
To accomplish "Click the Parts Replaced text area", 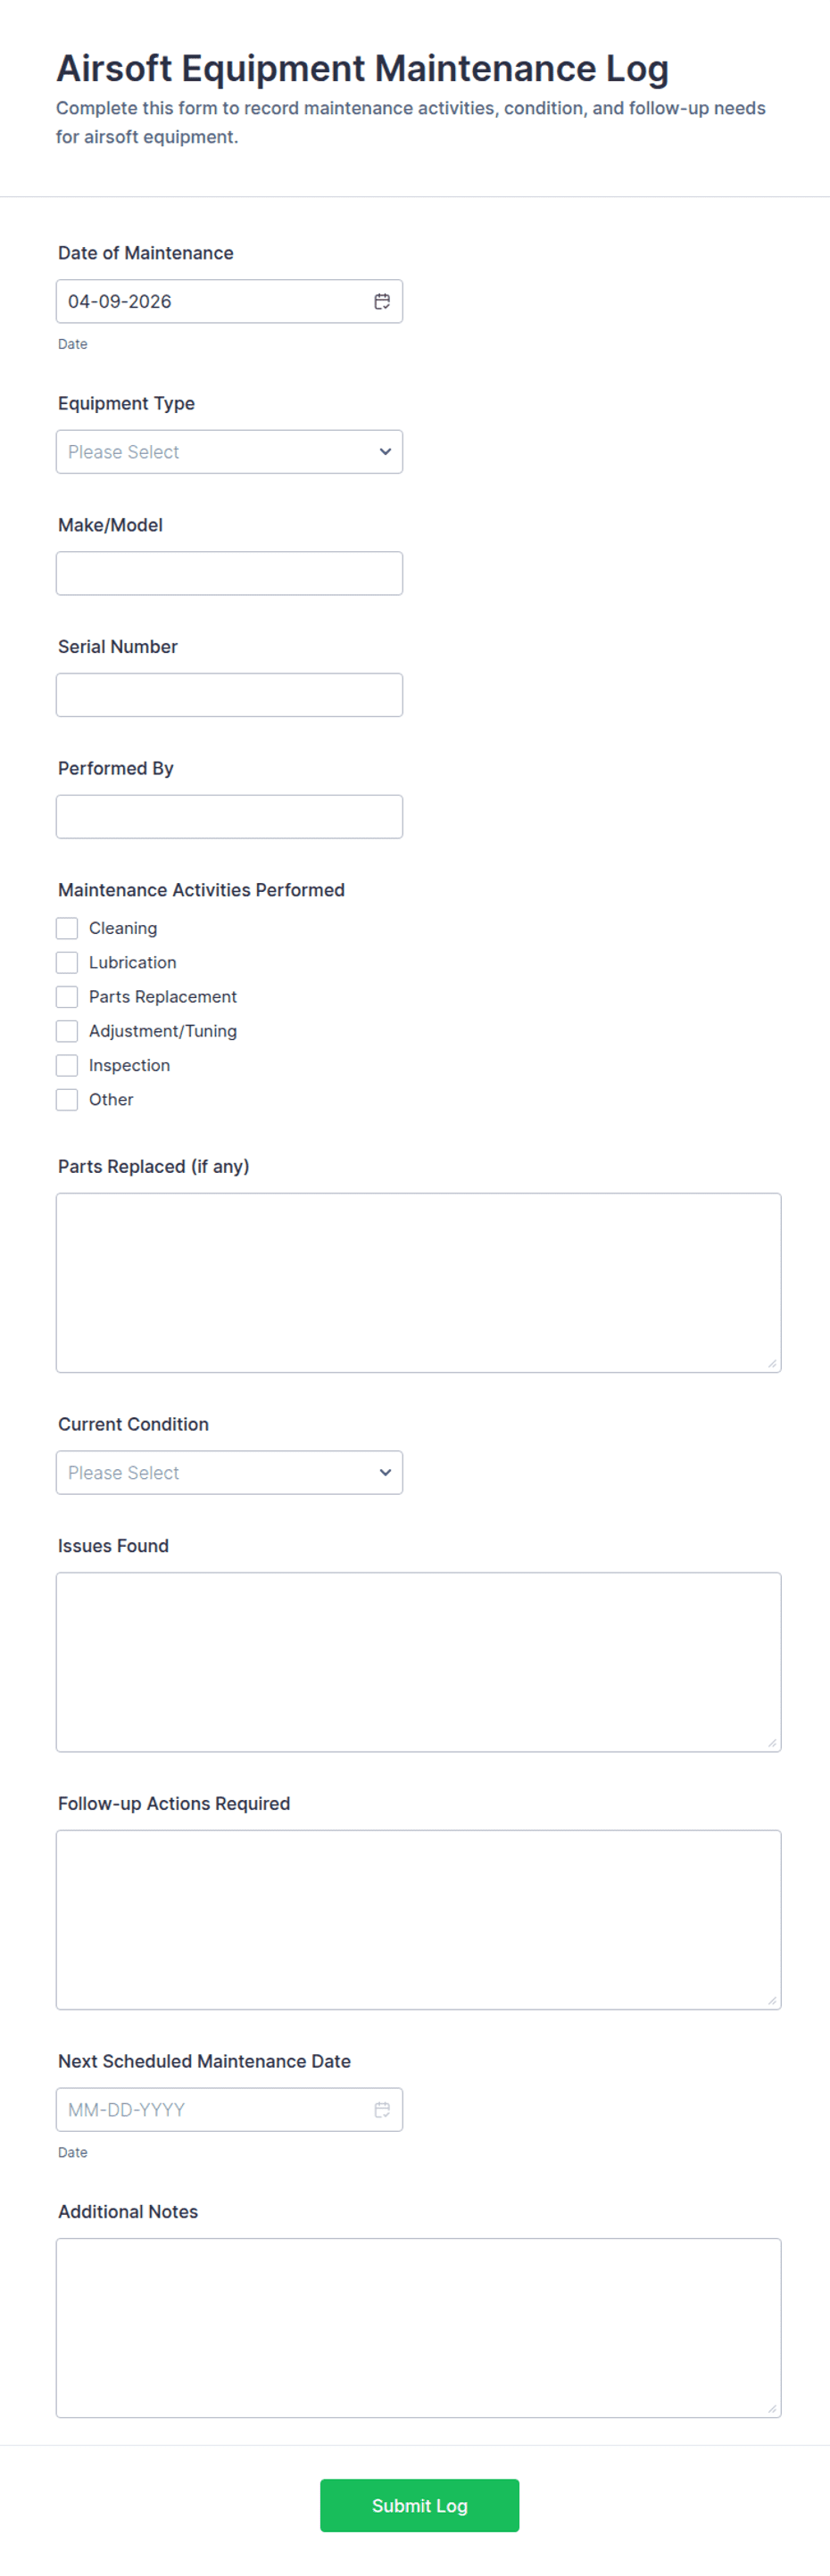I will (418, 1282).
